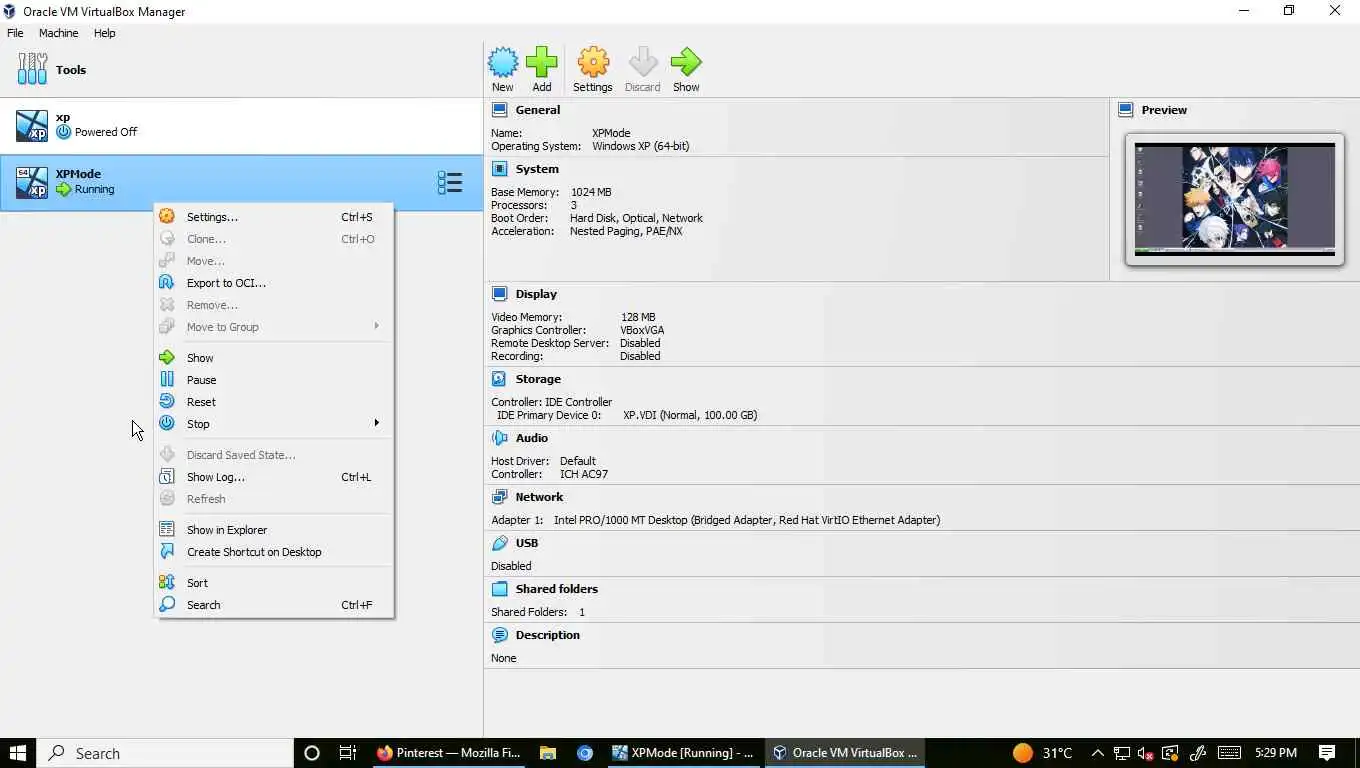This screenshot has height=768, width=1360.
Task: Click the Pause icon in context menu
Action: pos(167,380)
